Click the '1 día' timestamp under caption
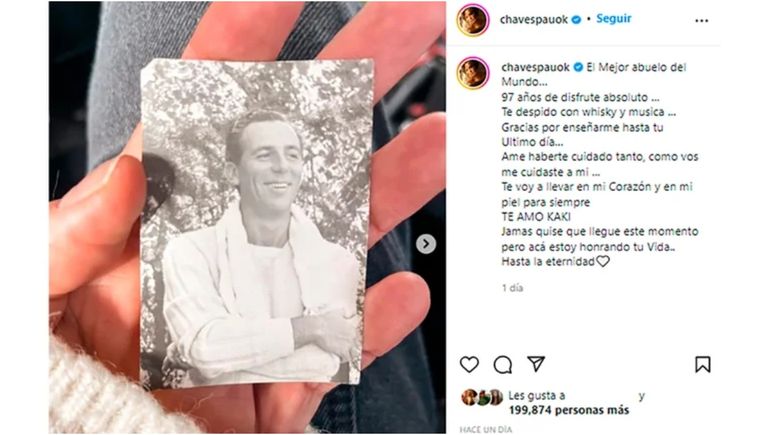 point(512,288)
